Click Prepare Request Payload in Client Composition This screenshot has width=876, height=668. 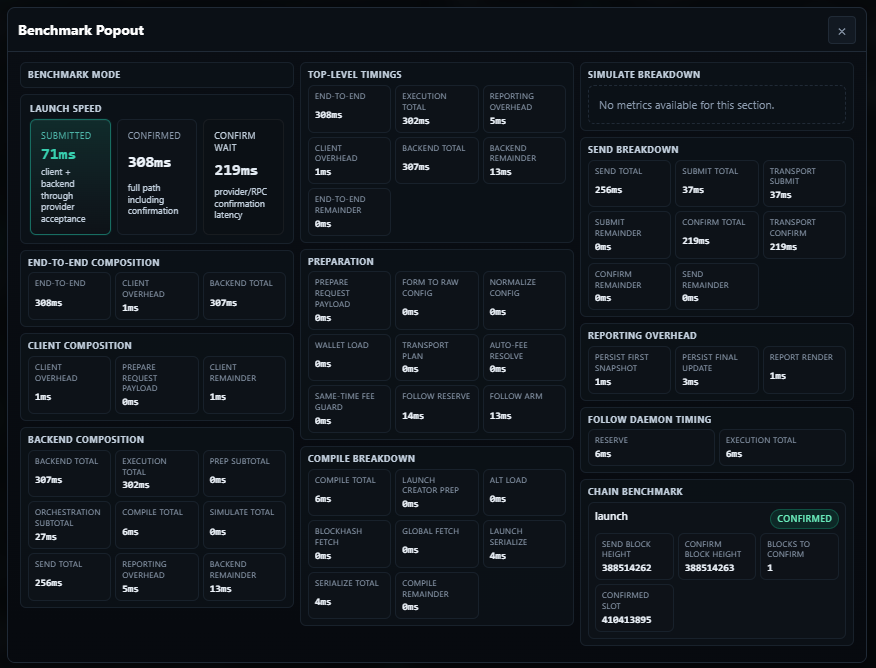[157, 385]
